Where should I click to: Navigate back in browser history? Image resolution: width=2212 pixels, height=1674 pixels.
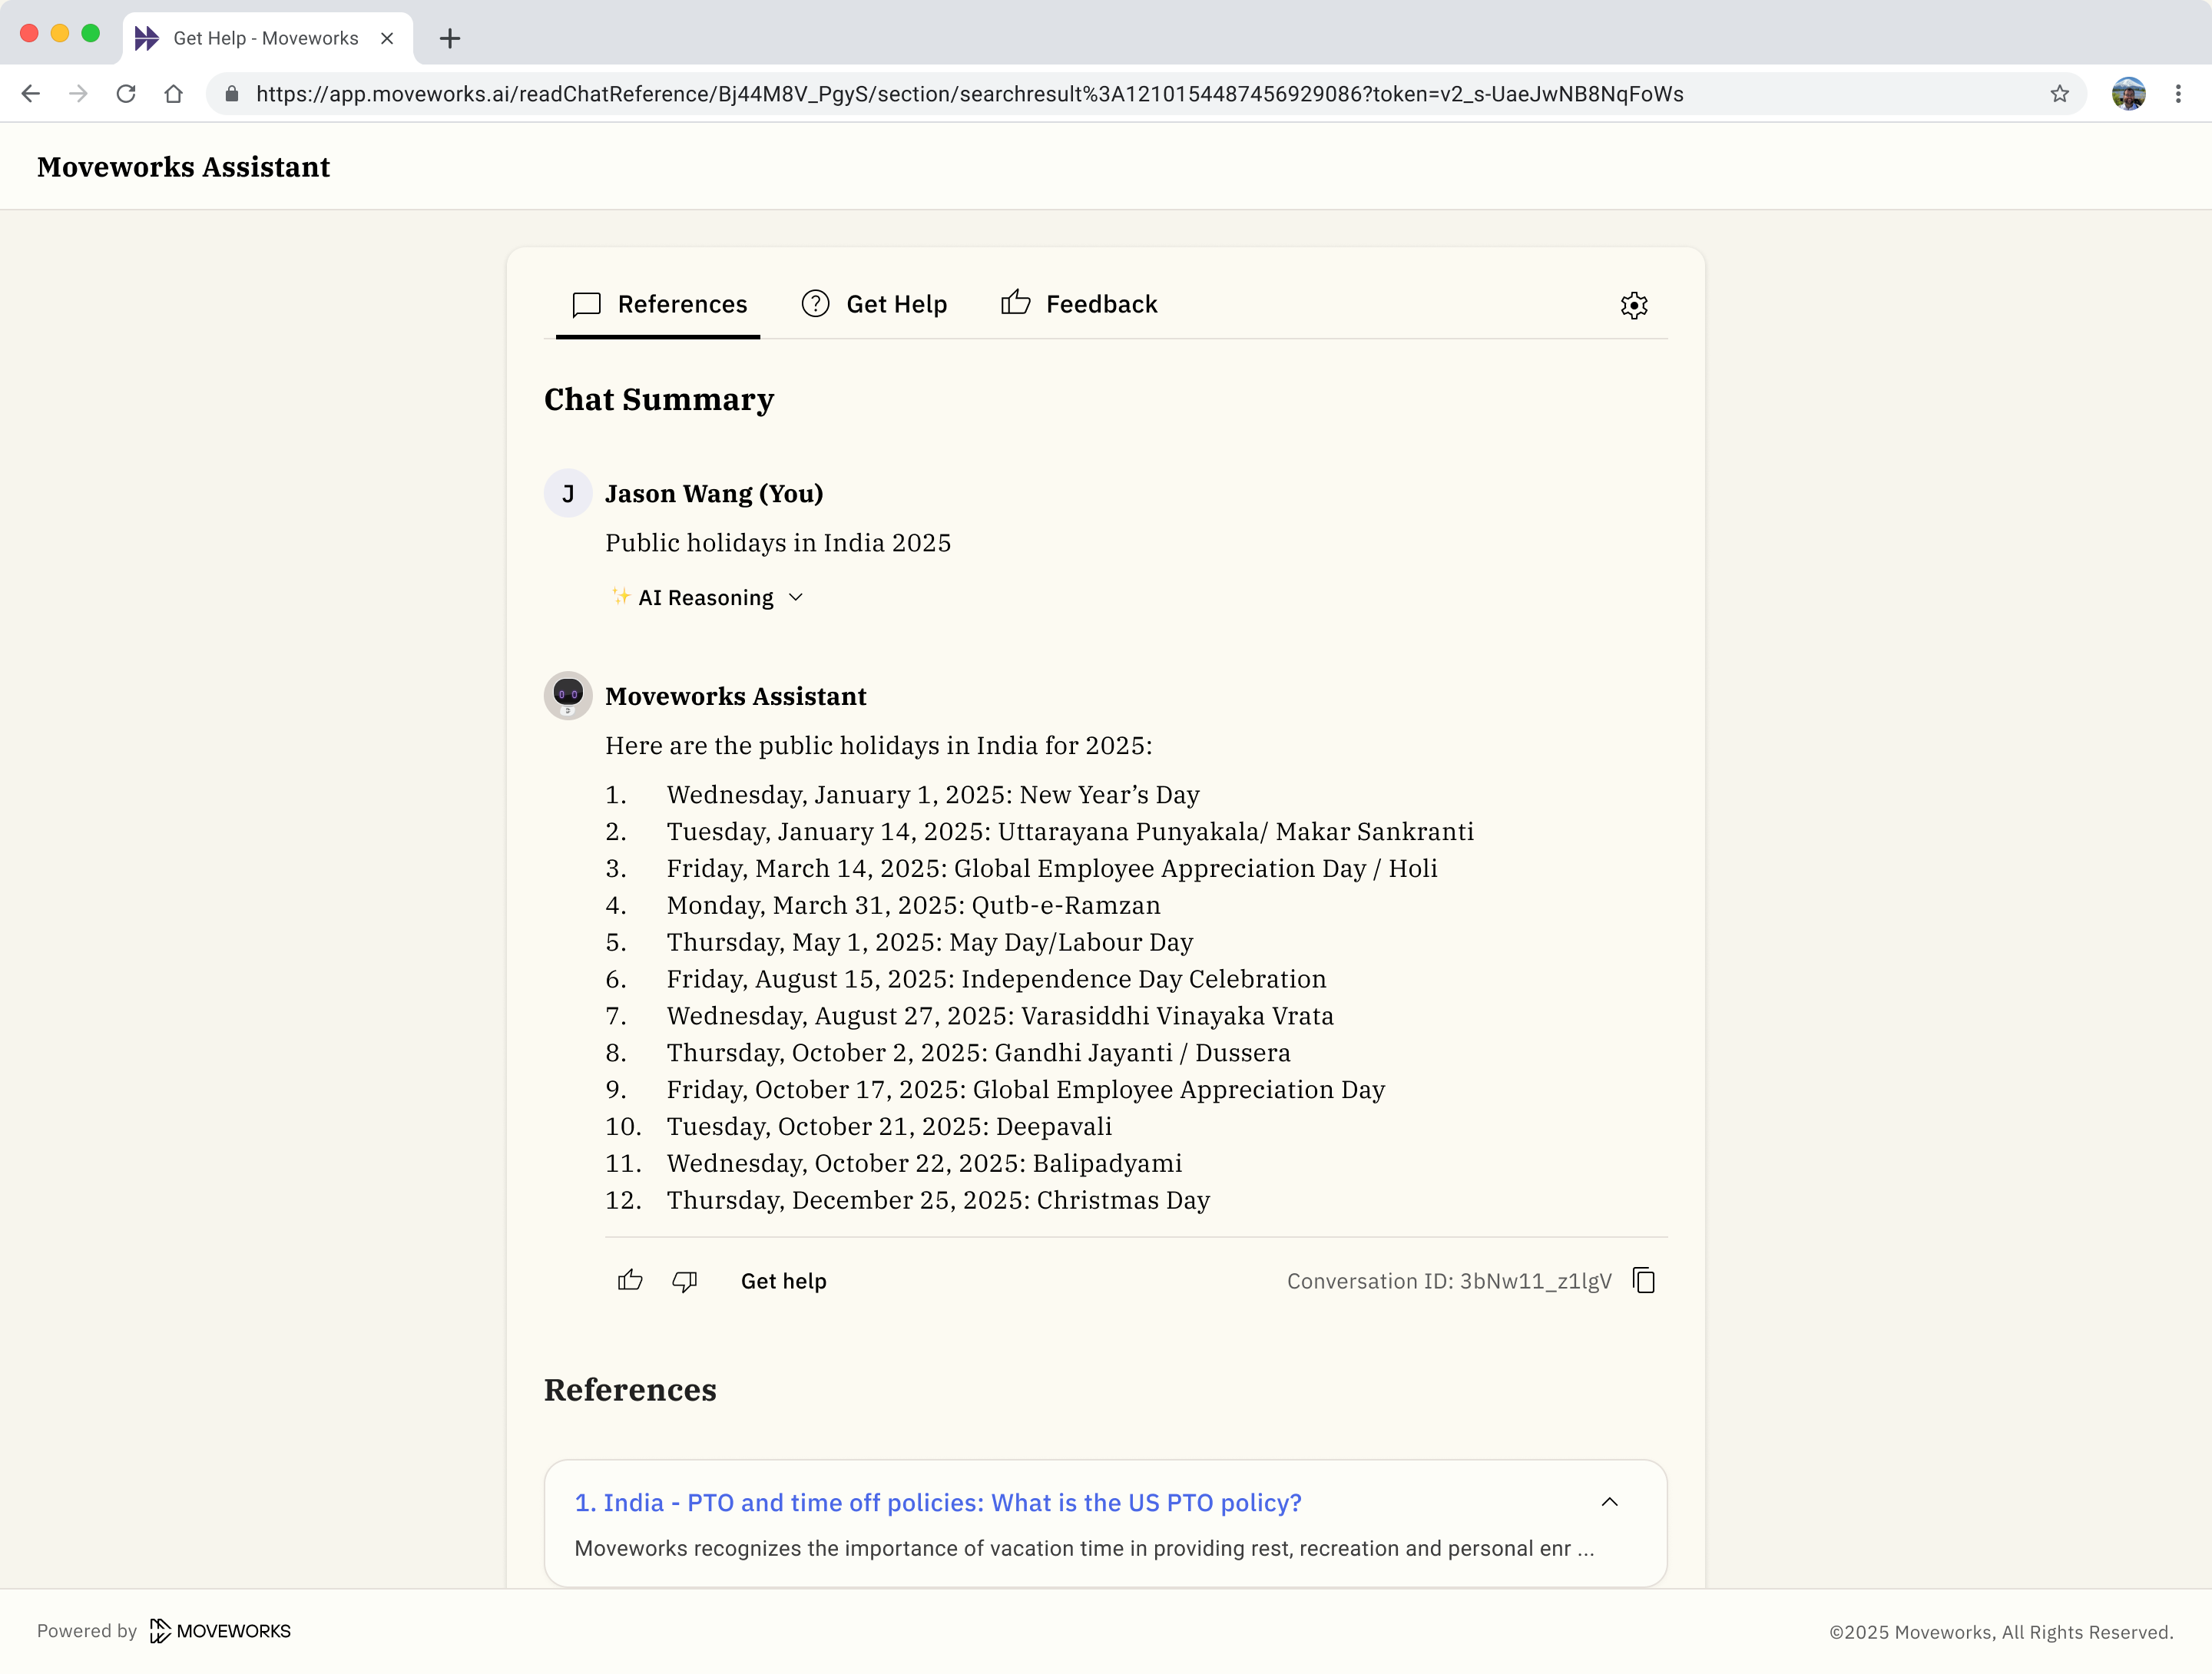pyautogui.click(x=31, y=94)
